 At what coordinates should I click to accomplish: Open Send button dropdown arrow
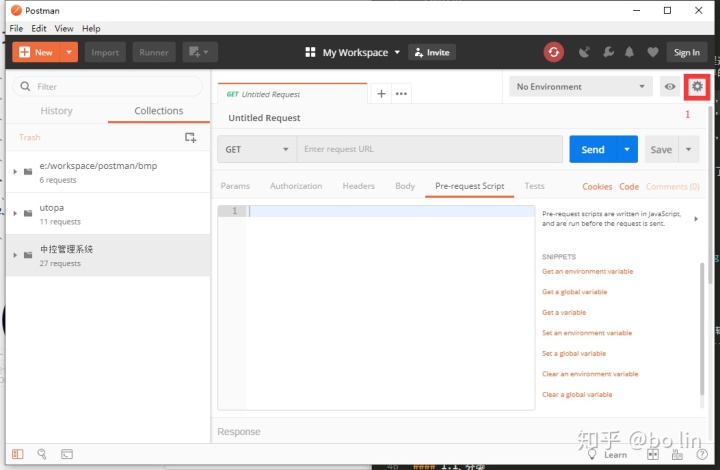[x=627, y=149]
